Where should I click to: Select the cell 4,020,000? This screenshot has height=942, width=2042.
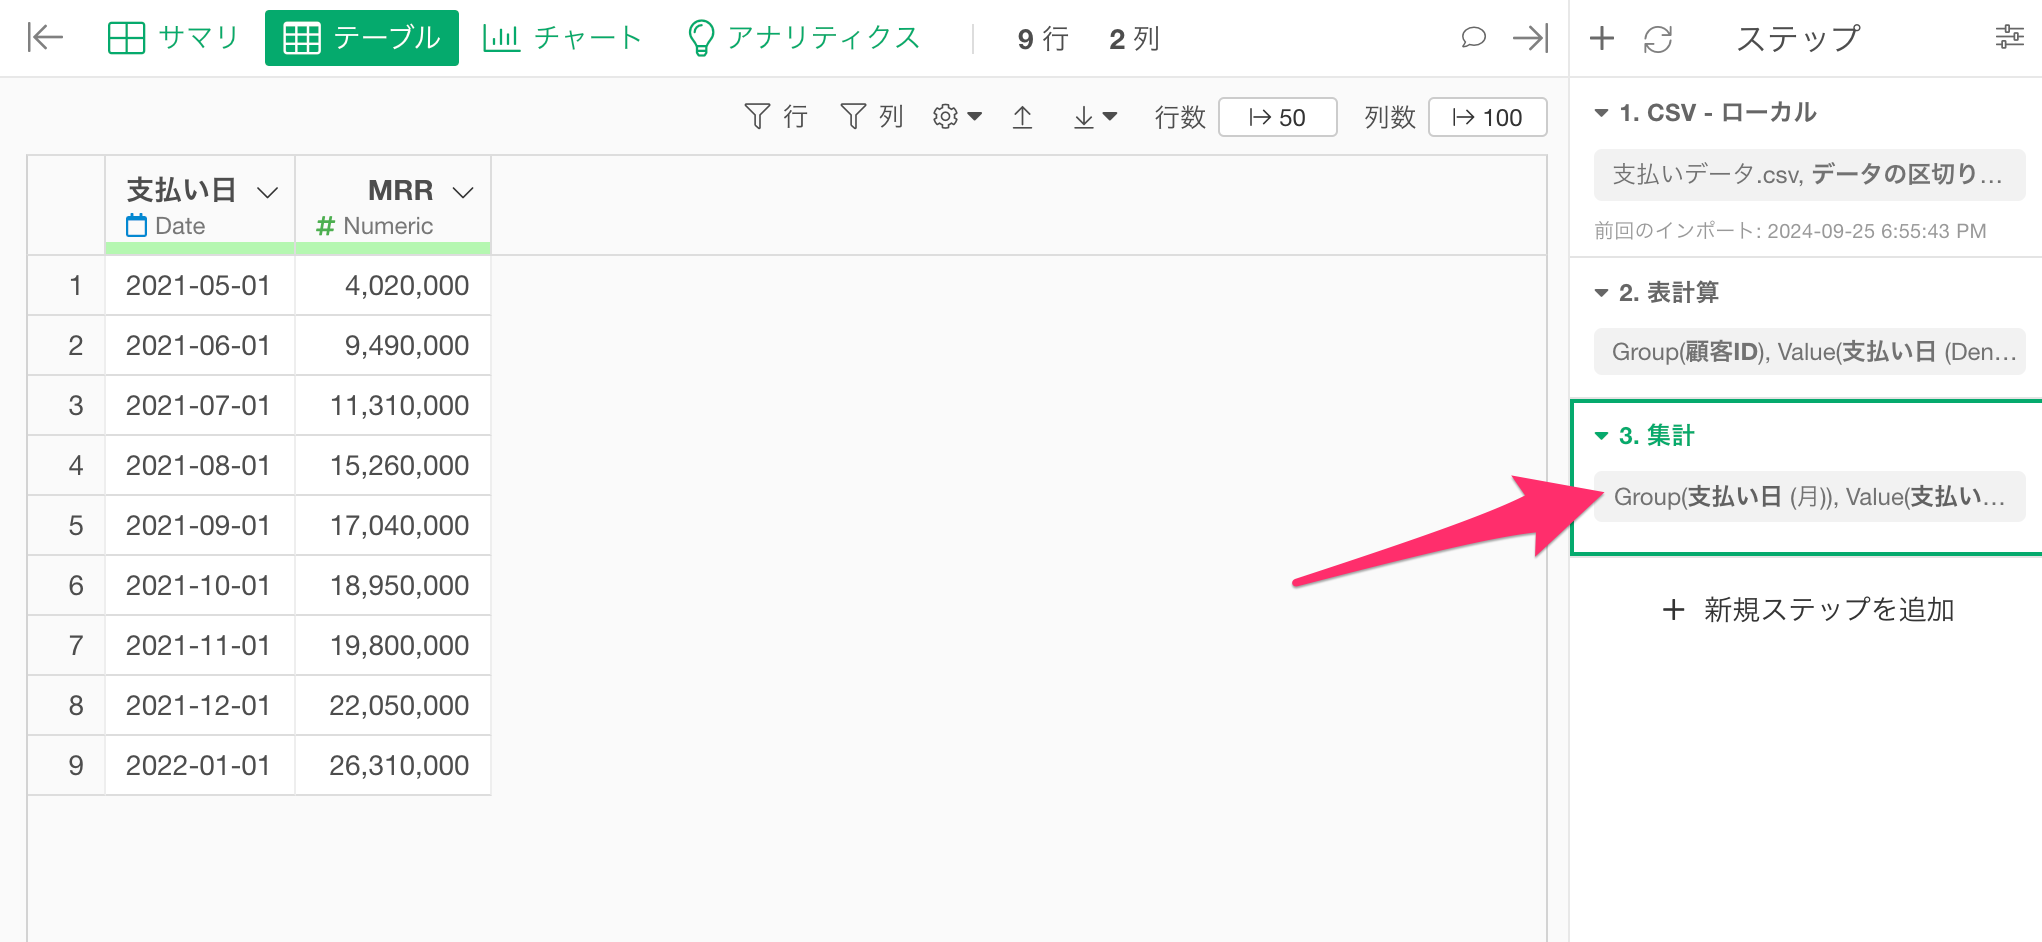tap(393, 286)
